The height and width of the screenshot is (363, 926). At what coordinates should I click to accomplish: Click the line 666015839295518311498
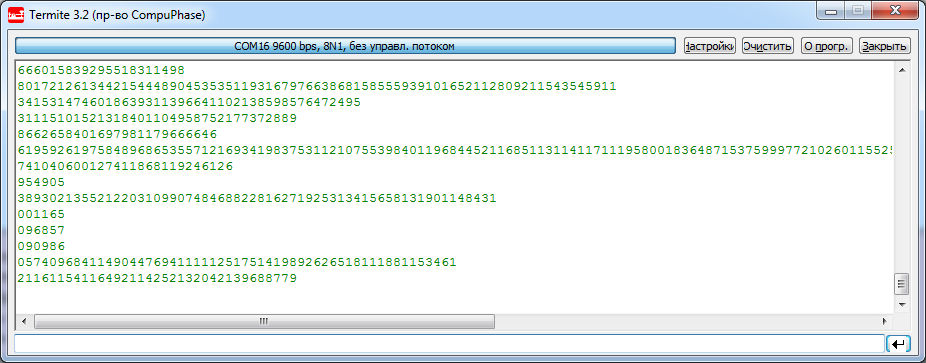pyautogui.click(x=101, y=70)
